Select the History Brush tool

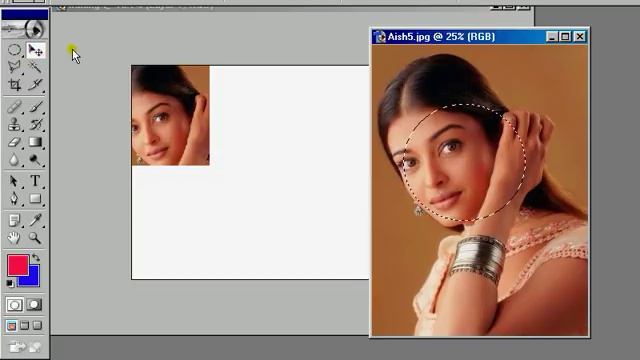pyautogui.click(x=36, y=124)
